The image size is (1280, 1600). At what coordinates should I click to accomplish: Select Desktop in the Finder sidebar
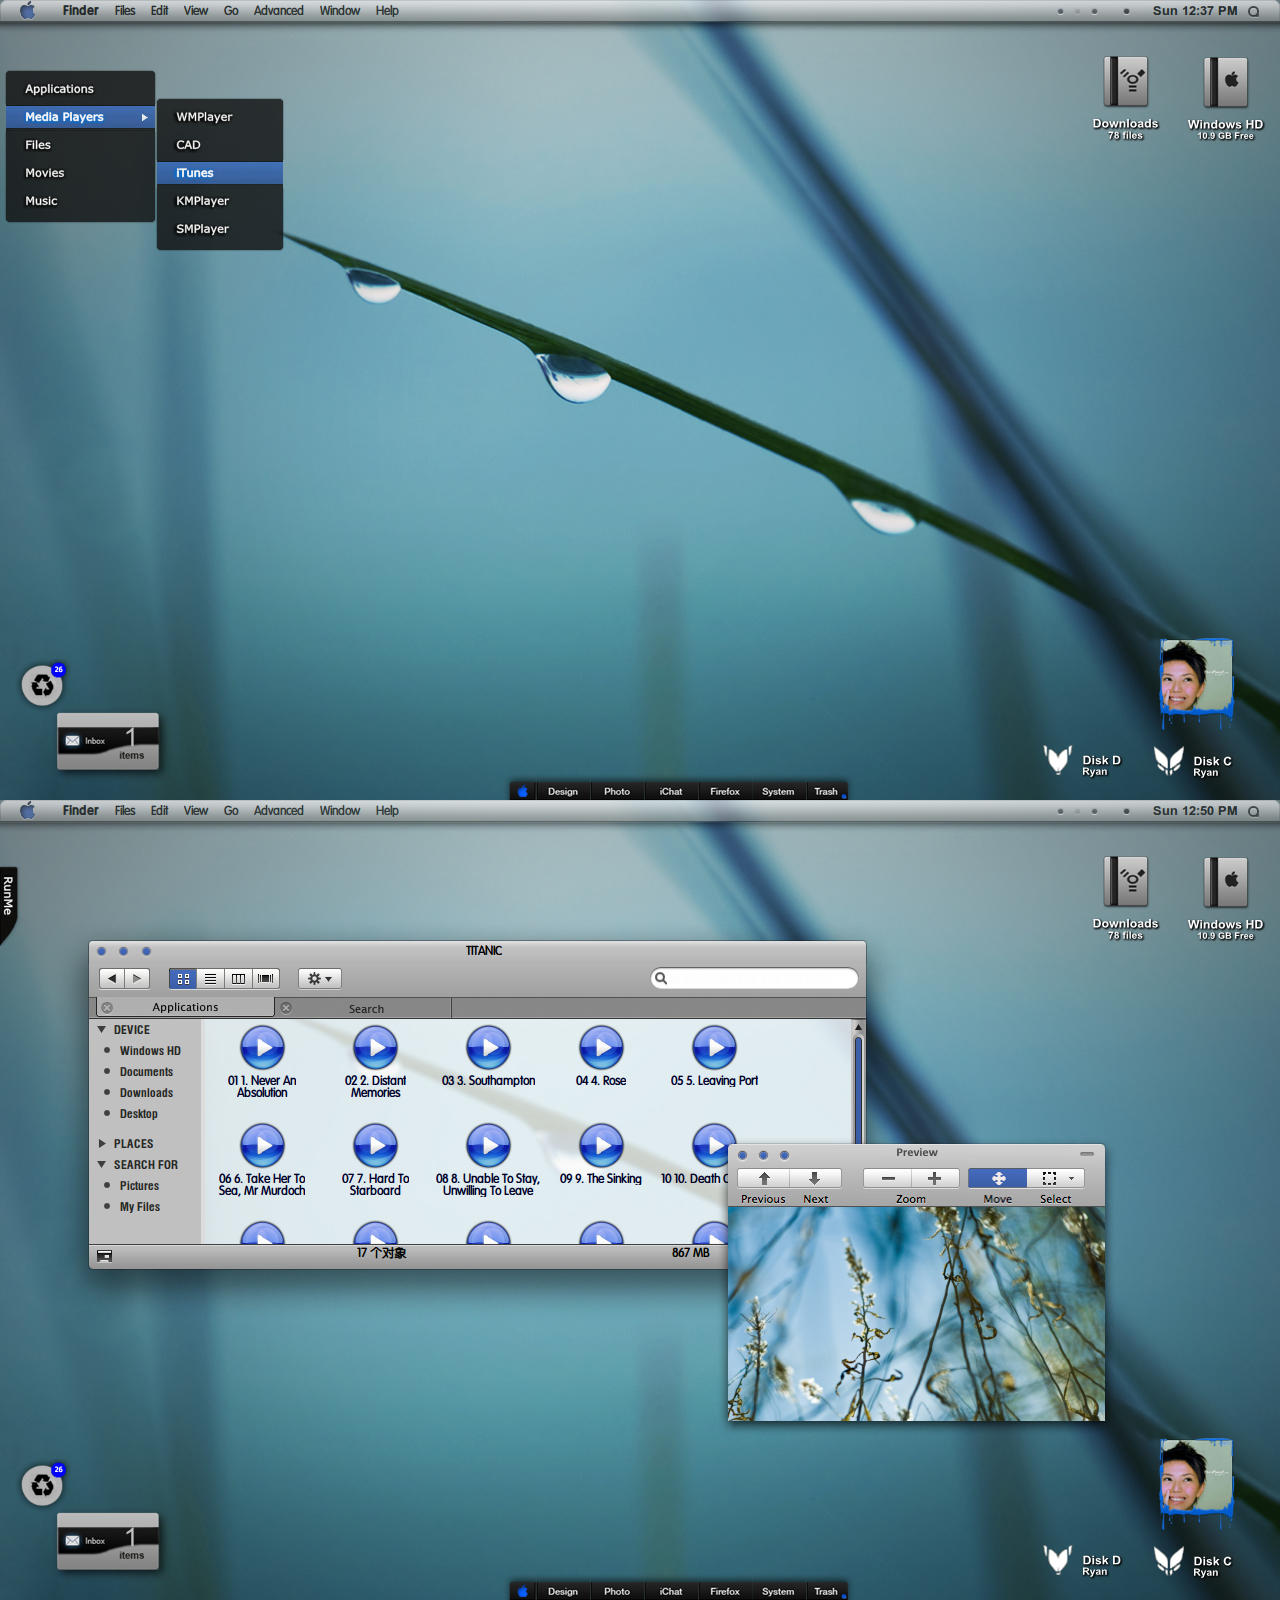pos(138,1114)
